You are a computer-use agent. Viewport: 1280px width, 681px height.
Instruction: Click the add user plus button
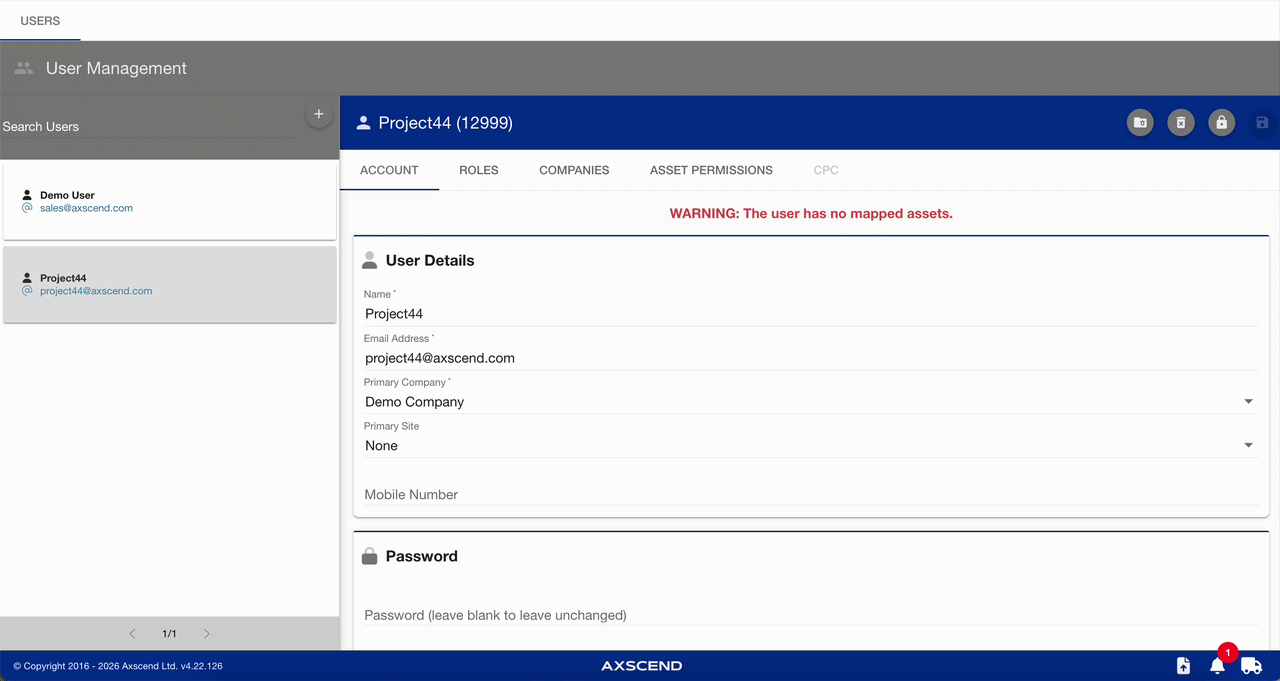(x=319, y=114)
